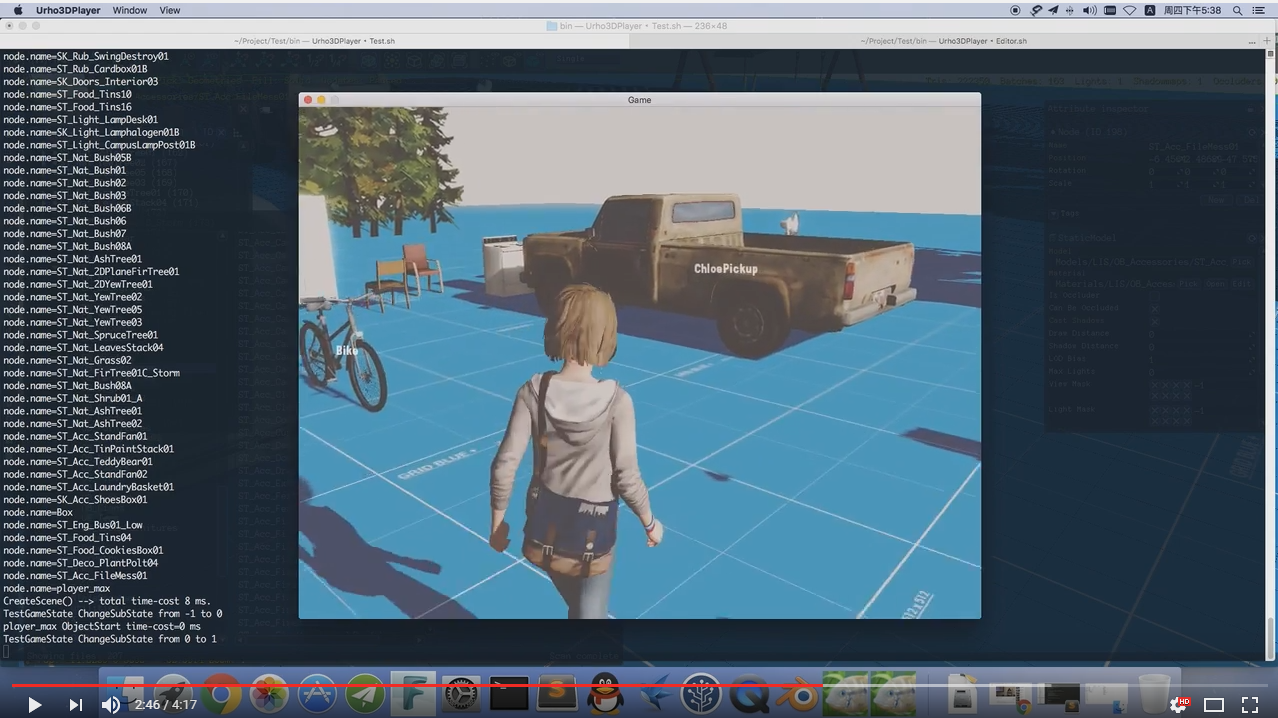Viewport: 1278px width, 718px height.
Task: Enter fullscreen on video player
Action: (1250, 705)
